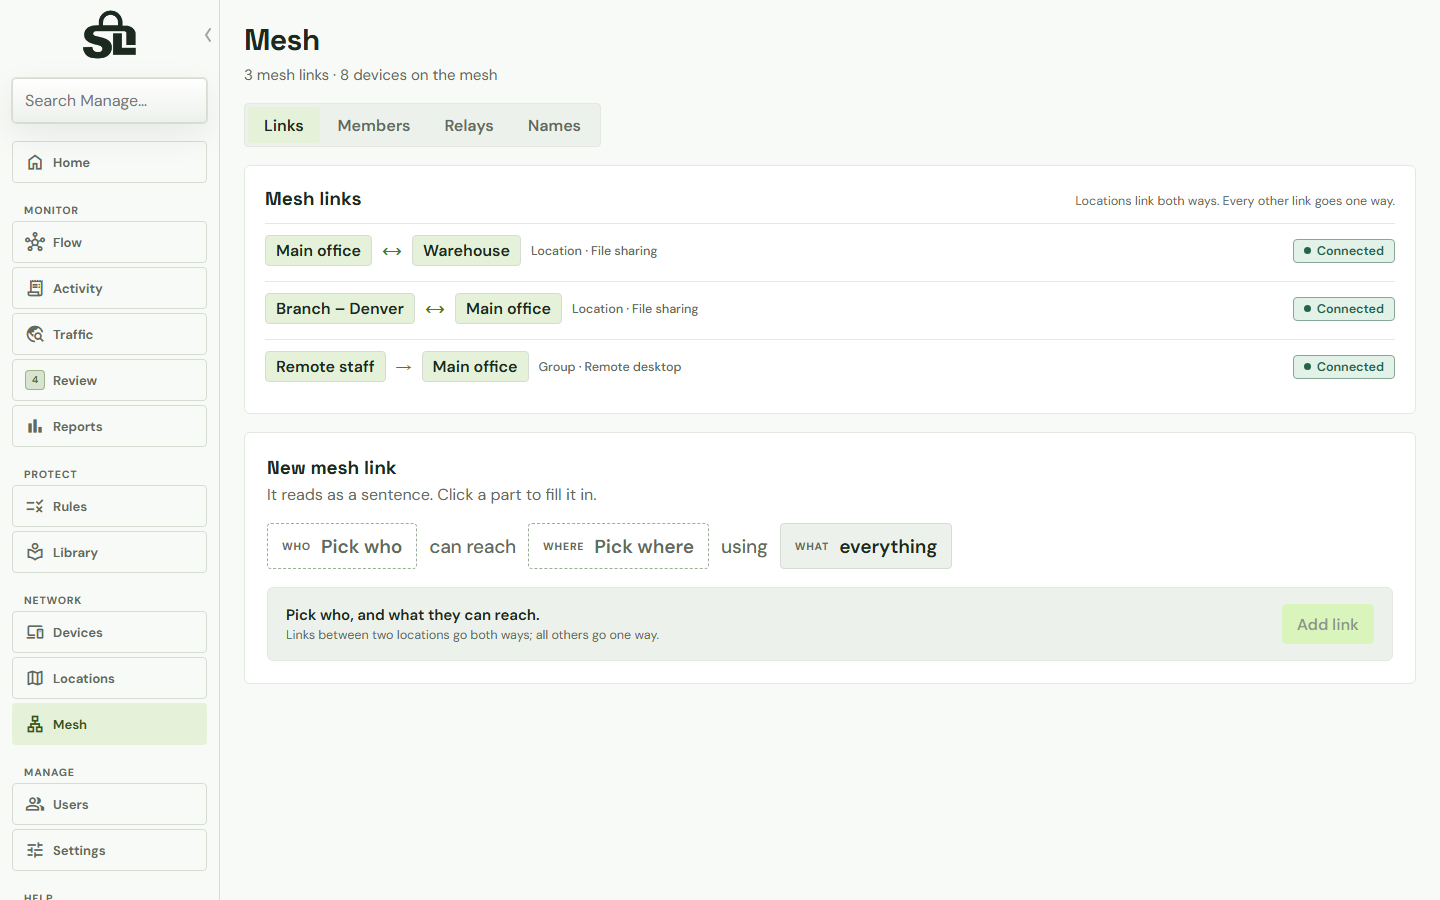This screenshot has width=1440, height=900.
Task: Click the MANAGE section label
Action: pyautogui.click(x=49, y=773)
